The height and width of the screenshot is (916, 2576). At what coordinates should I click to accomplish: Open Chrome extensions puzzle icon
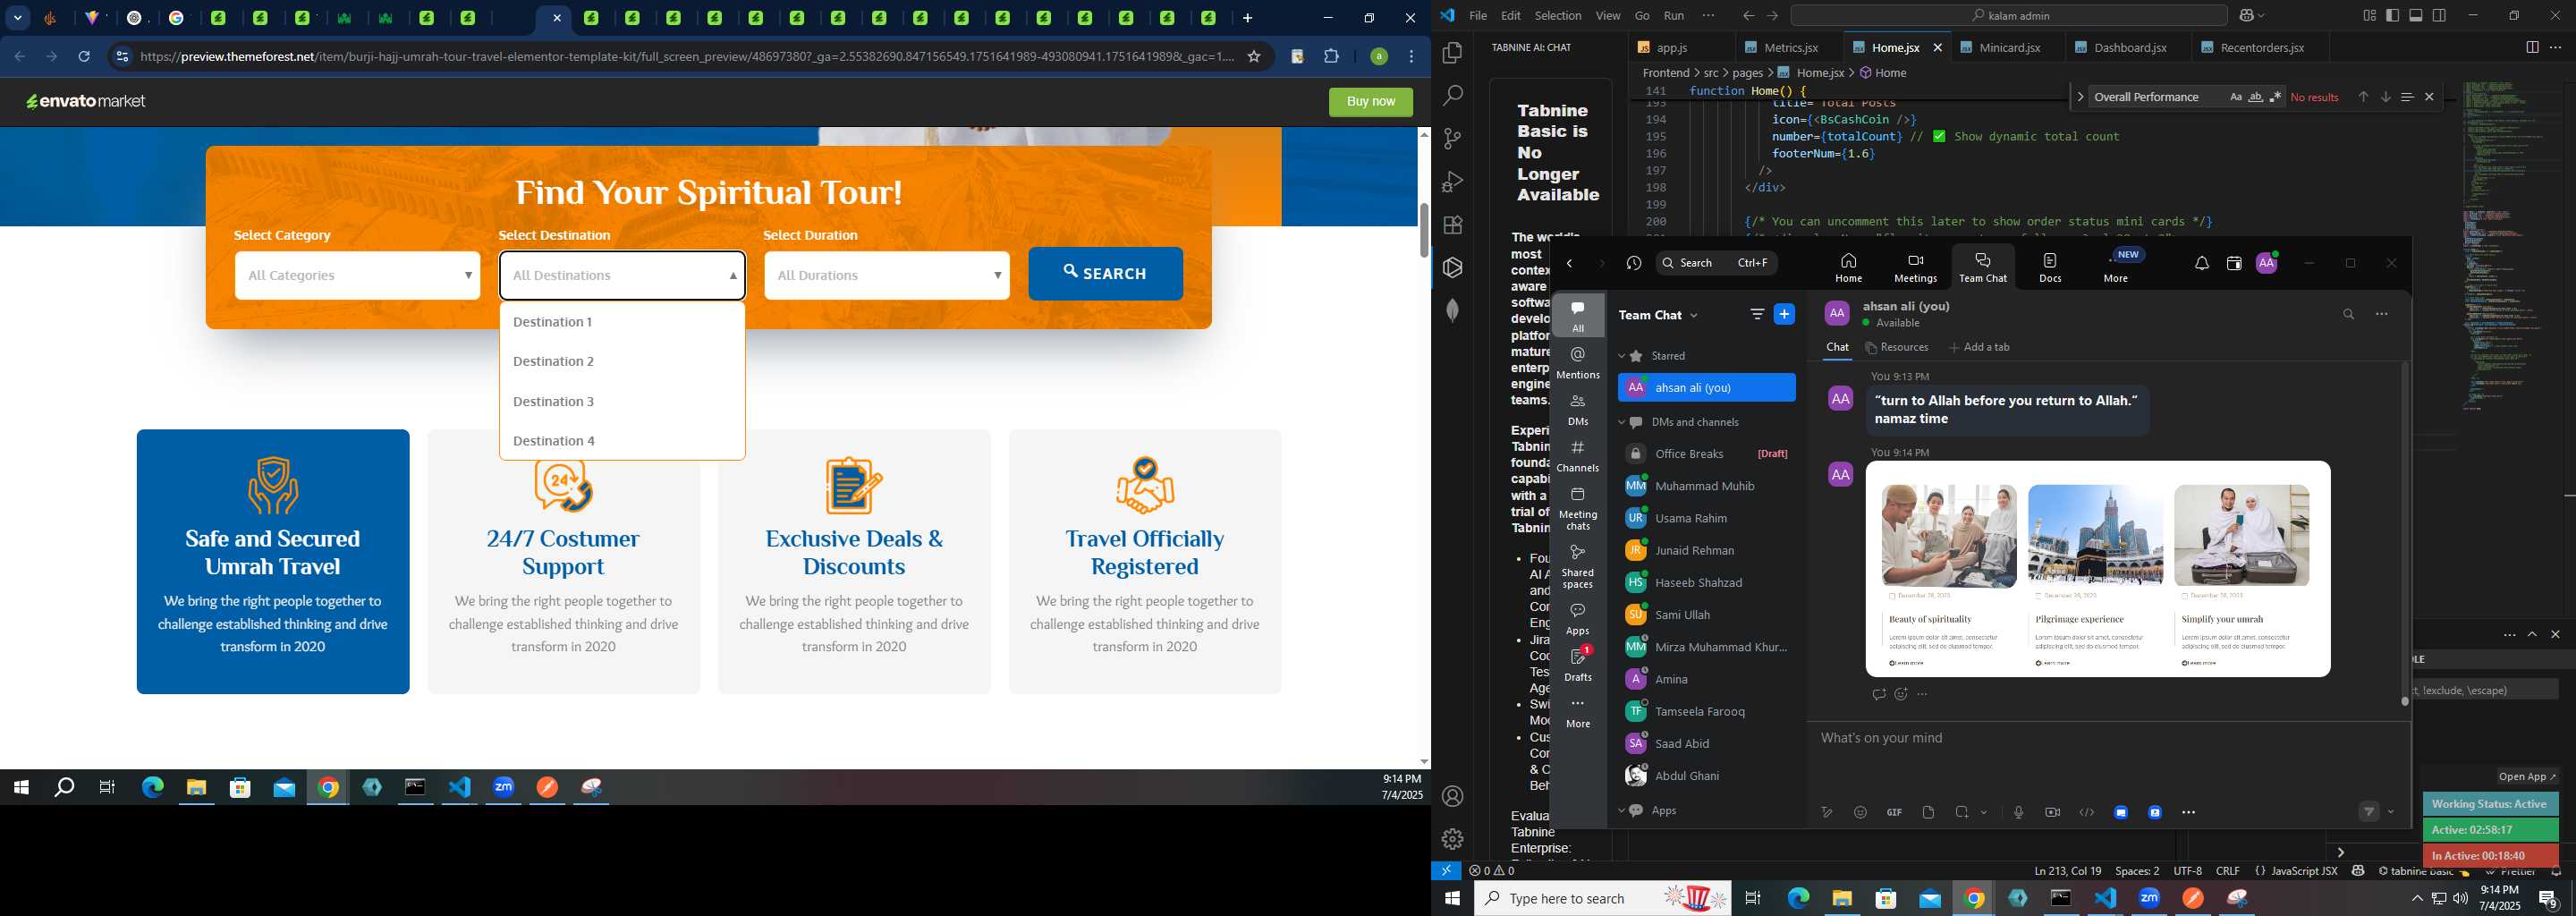(x=1331, y=57)
